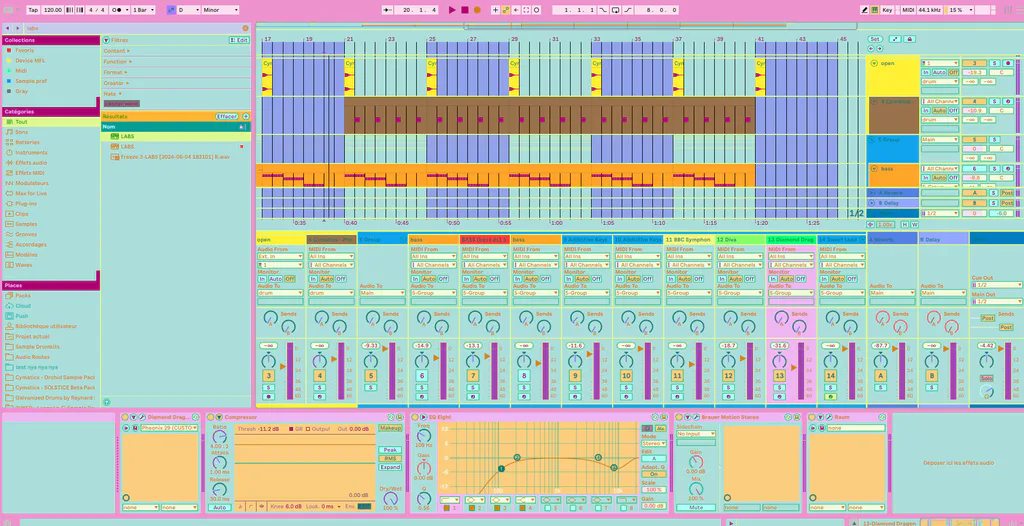Open the Minor scale dropdown

click(x=219, y=10)
